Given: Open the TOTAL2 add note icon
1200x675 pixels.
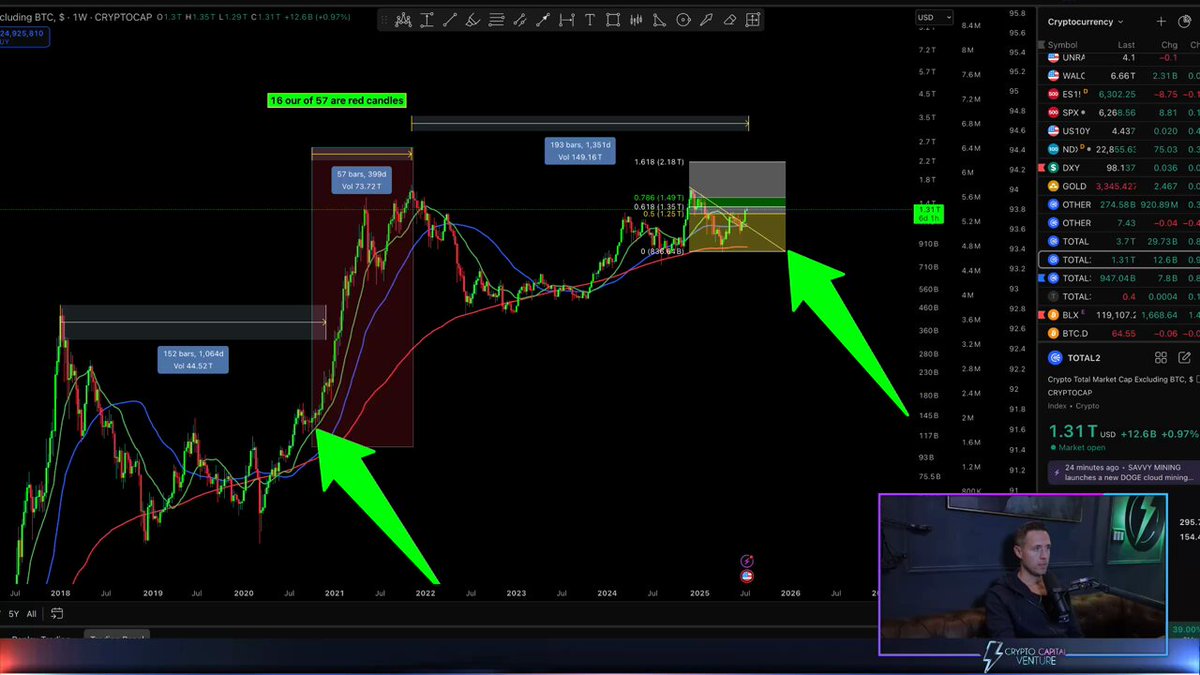Looking at the screenshot, I should coord(1185,357).
